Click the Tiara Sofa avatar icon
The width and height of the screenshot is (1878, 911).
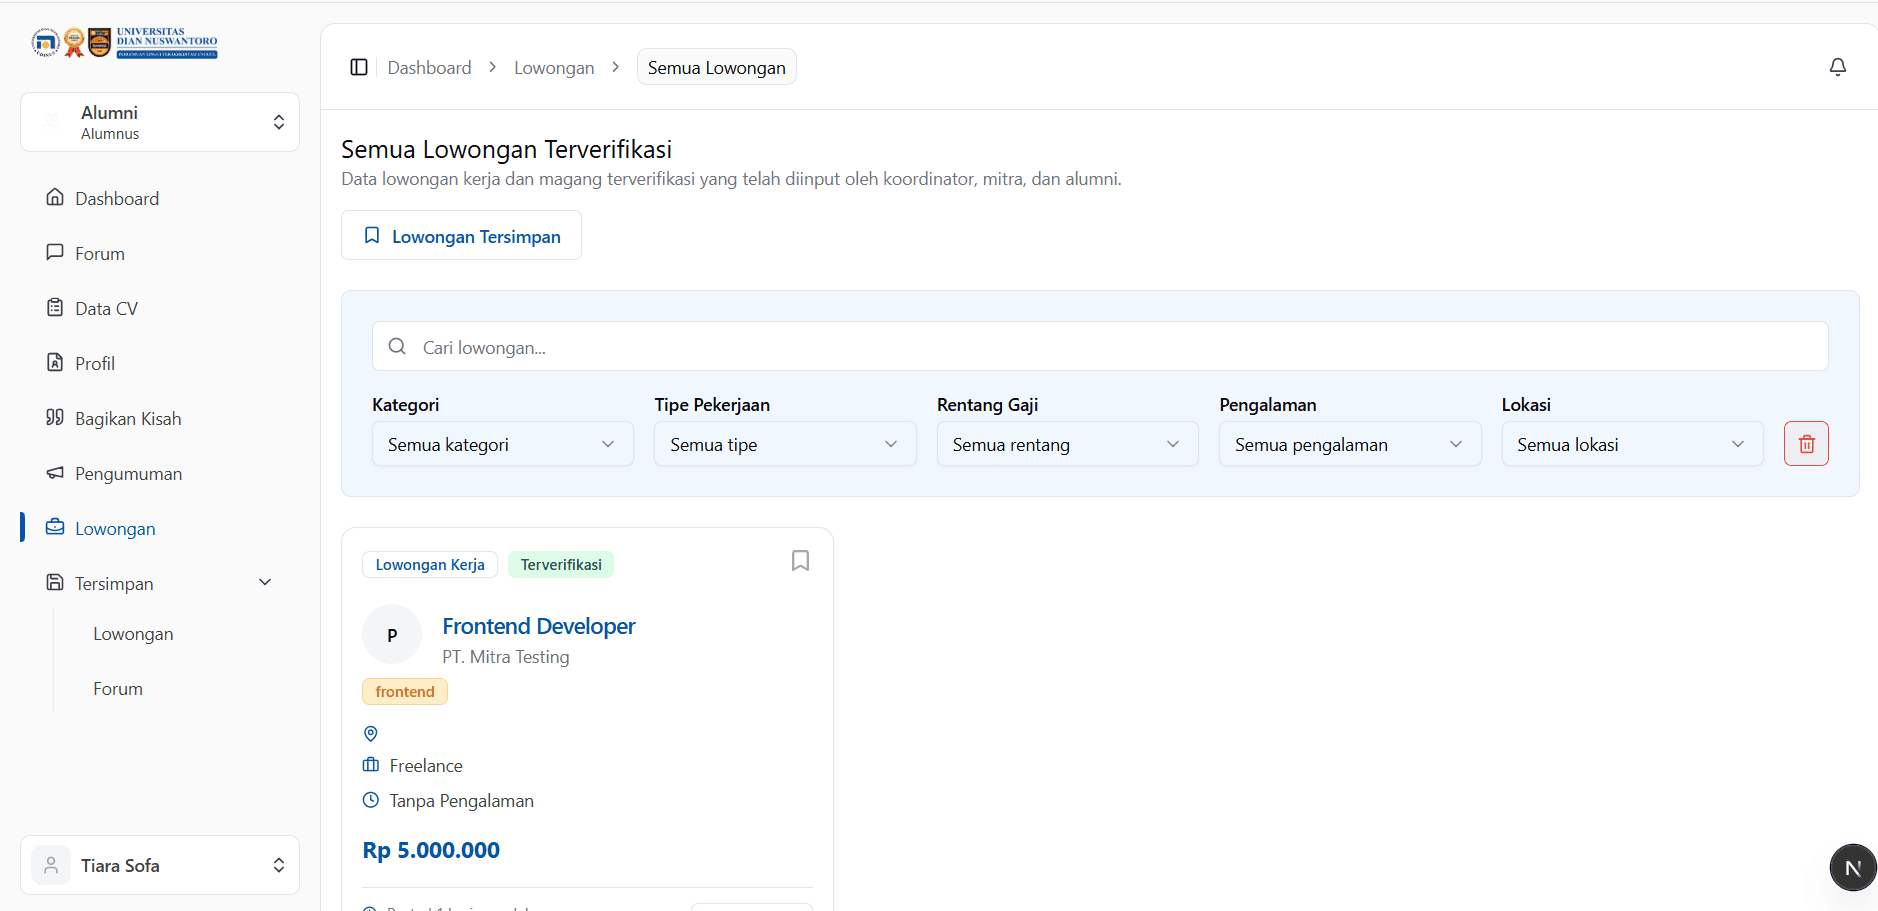pos(51,865)
